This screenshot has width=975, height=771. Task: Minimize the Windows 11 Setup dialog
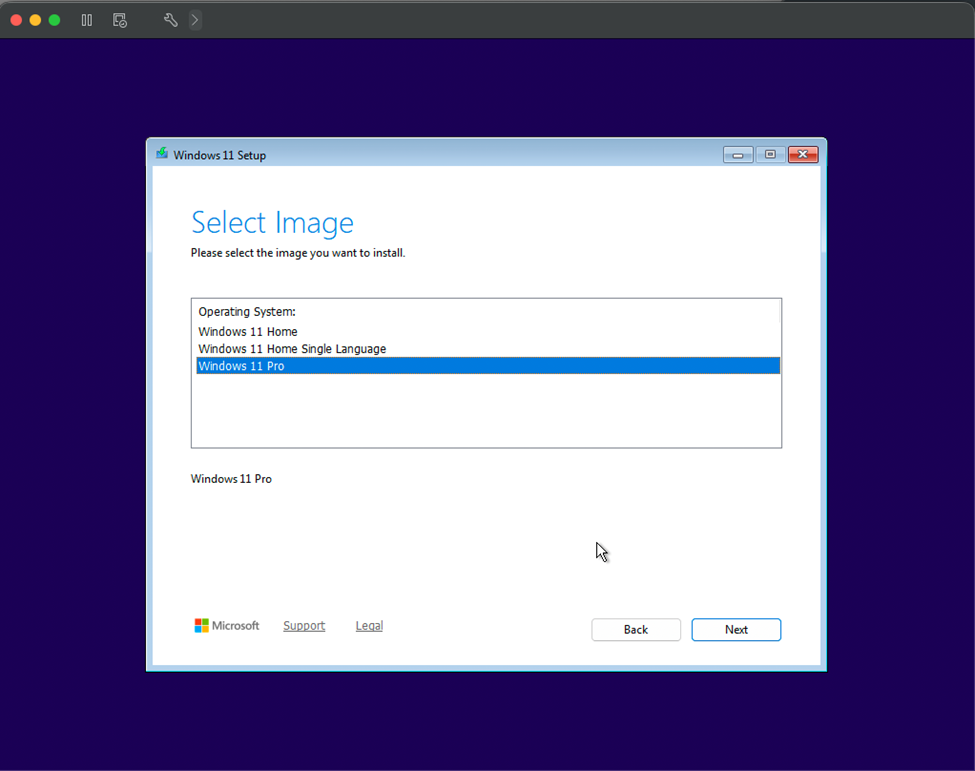coord(738,155)
